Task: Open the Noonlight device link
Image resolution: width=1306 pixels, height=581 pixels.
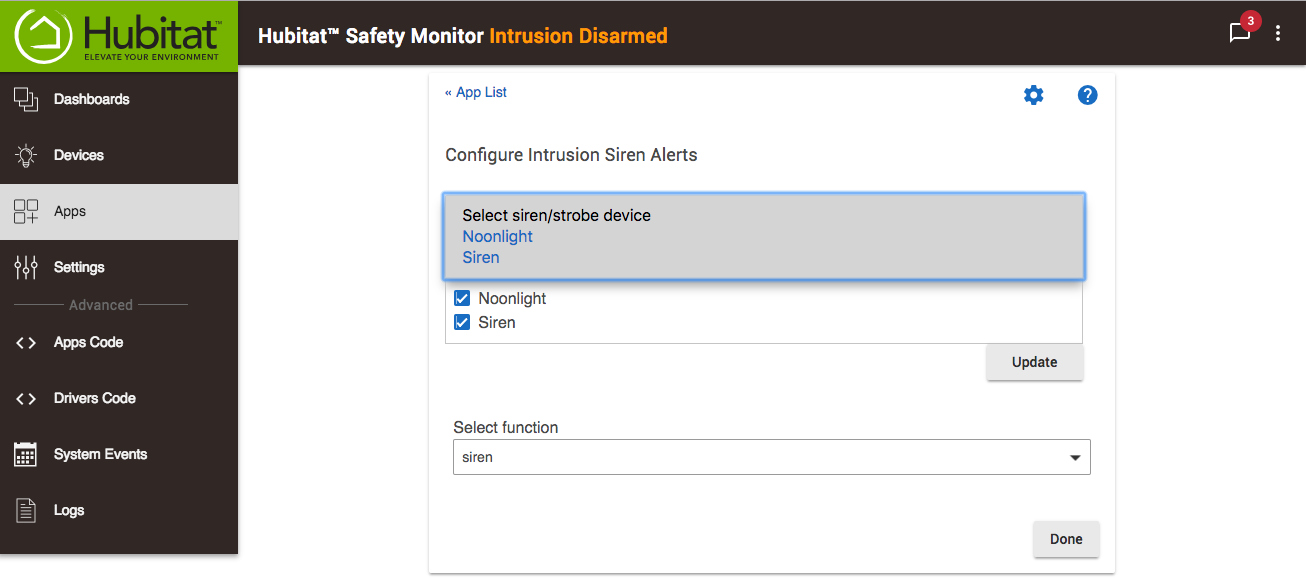Action: click(497, 236)
